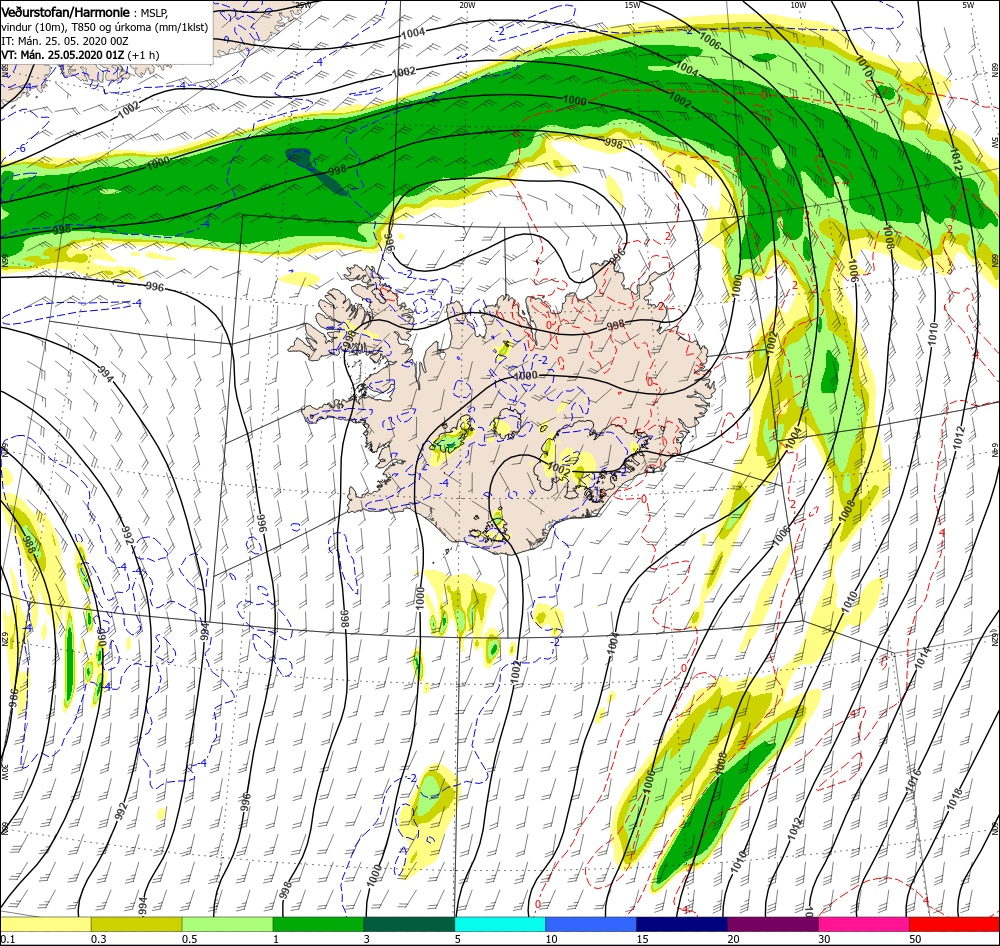The height and width of the screenshot is (946, 1000).
Task: Pick the cyan 5 mm legend swatch
Action: coord(500,924)
